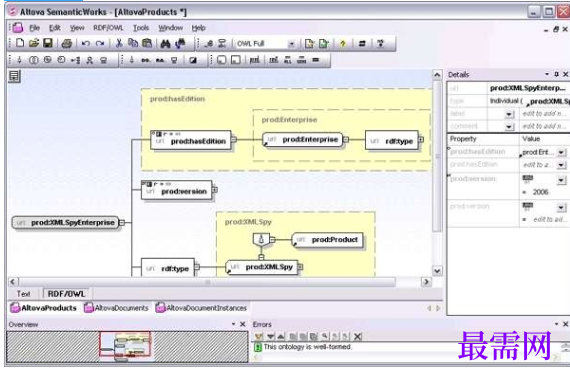Run the semantics check icon next to OWL Full
This screenshot has width=570, height=377.
(x=222, y=44)
